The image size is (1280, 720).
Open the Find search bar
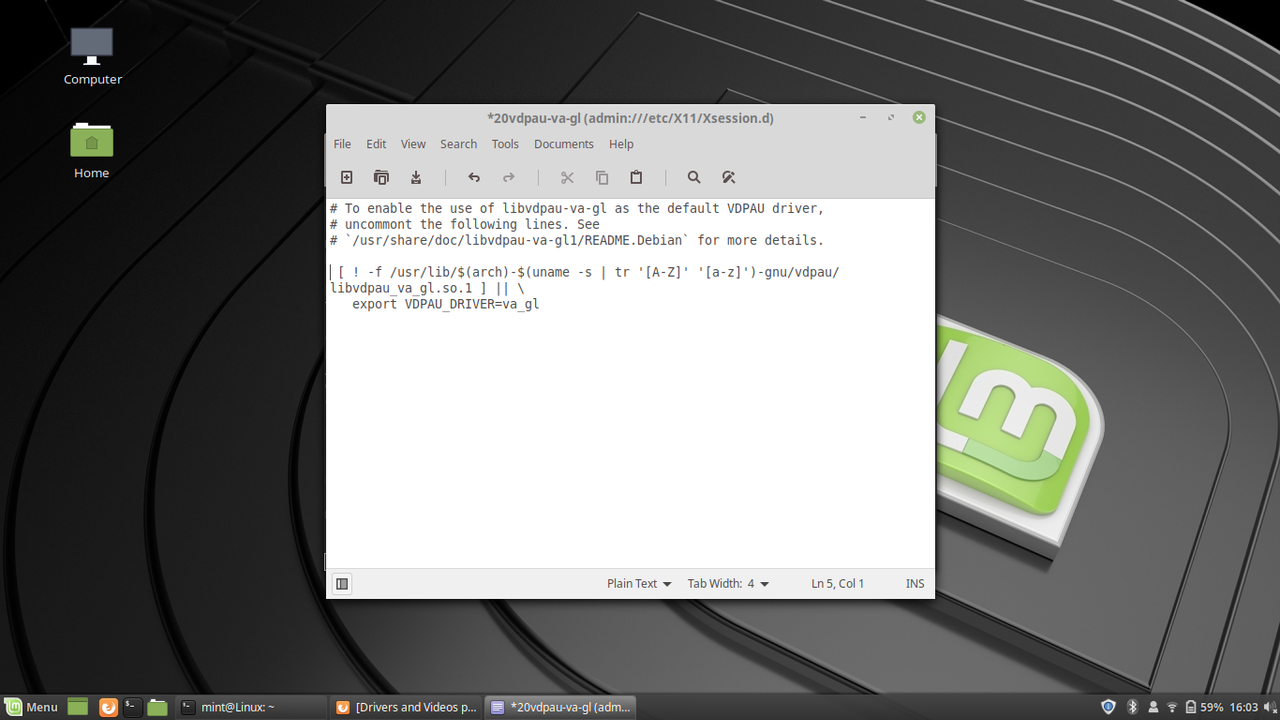693,177
